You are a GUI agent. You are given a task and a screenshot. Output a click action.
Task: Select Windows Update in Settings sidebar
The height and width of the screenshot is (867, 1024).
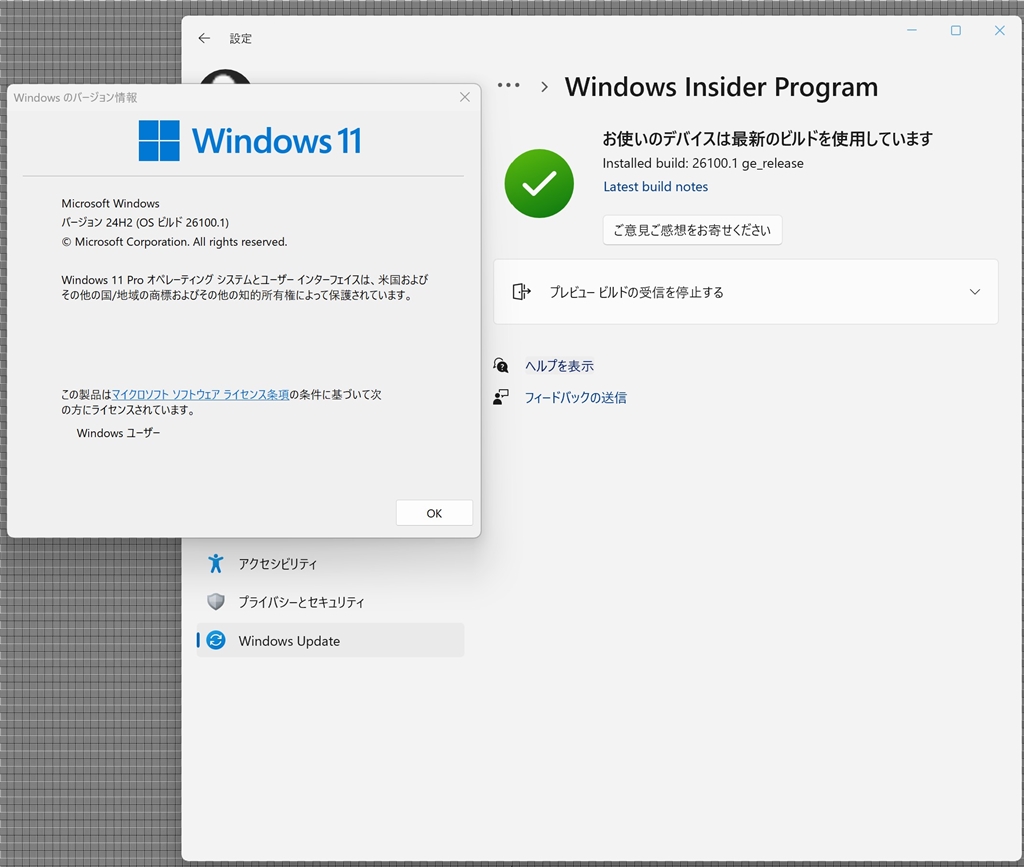(330, 640)
